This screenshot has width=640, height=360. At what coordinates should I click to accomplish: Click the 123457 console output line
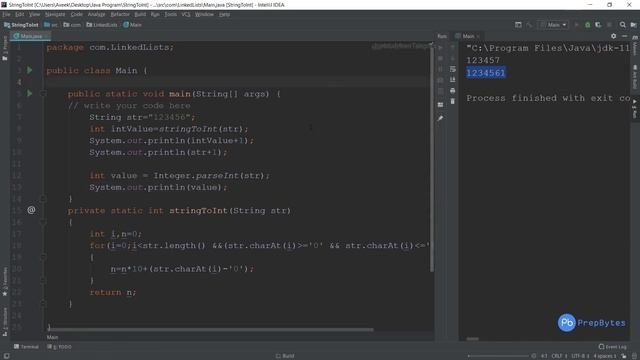tap(483, 60)
